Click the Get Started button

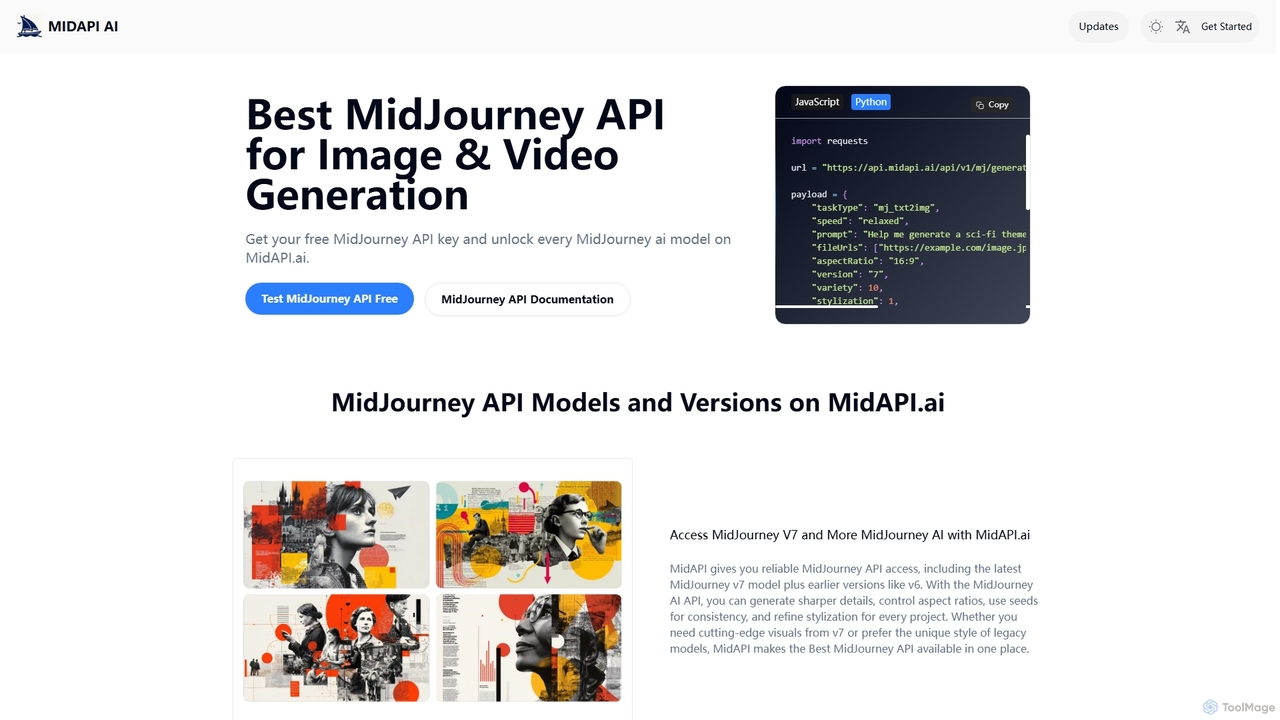pyautogui.click(x=1226, y=27)
